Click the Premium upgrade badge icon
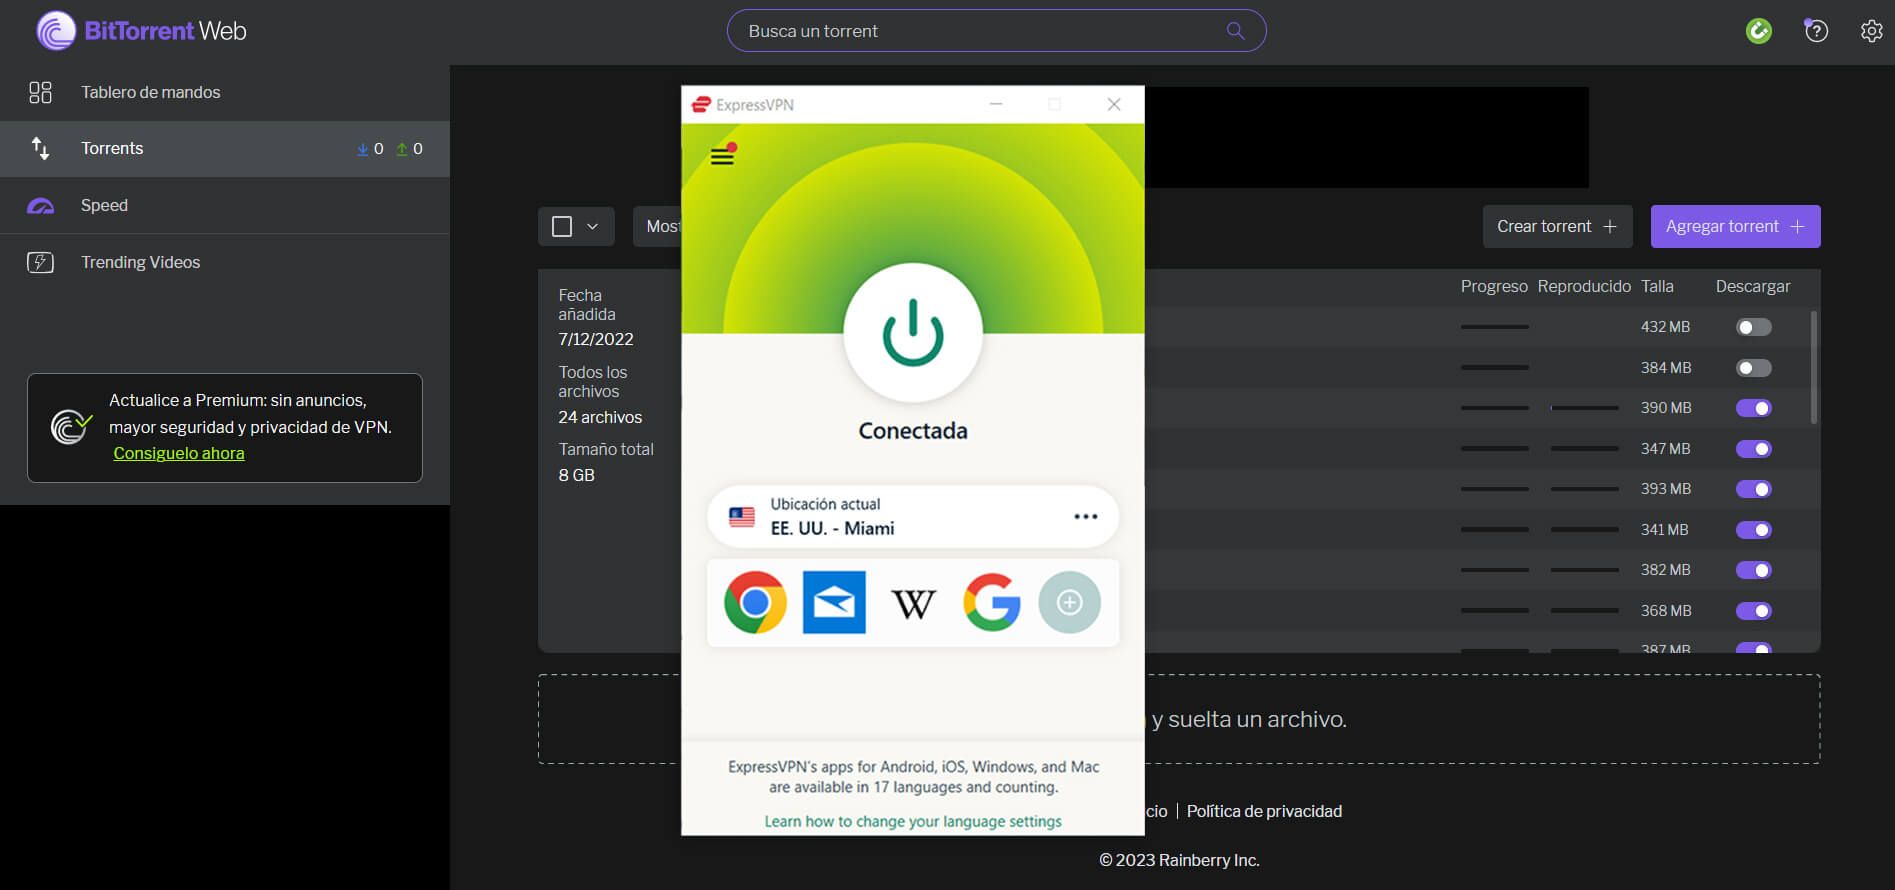 tap(70, 427)
